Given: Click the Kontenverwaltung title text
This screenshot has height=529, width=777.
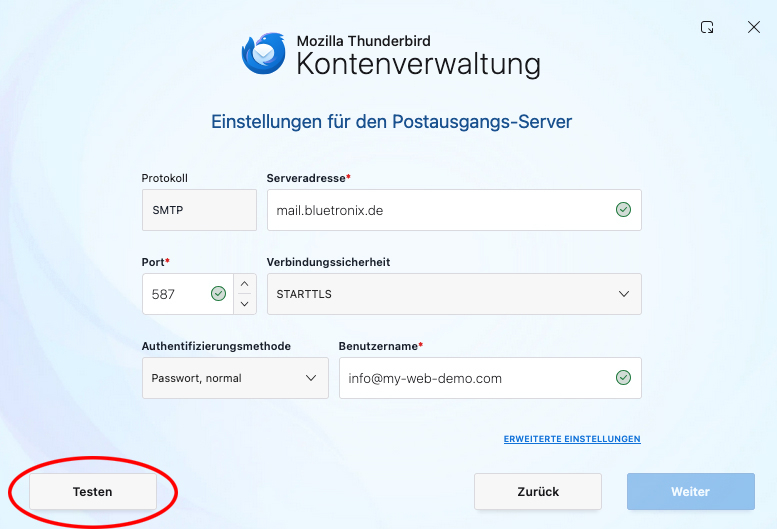Looking at the screenshot, I should [x=418, y=64].
